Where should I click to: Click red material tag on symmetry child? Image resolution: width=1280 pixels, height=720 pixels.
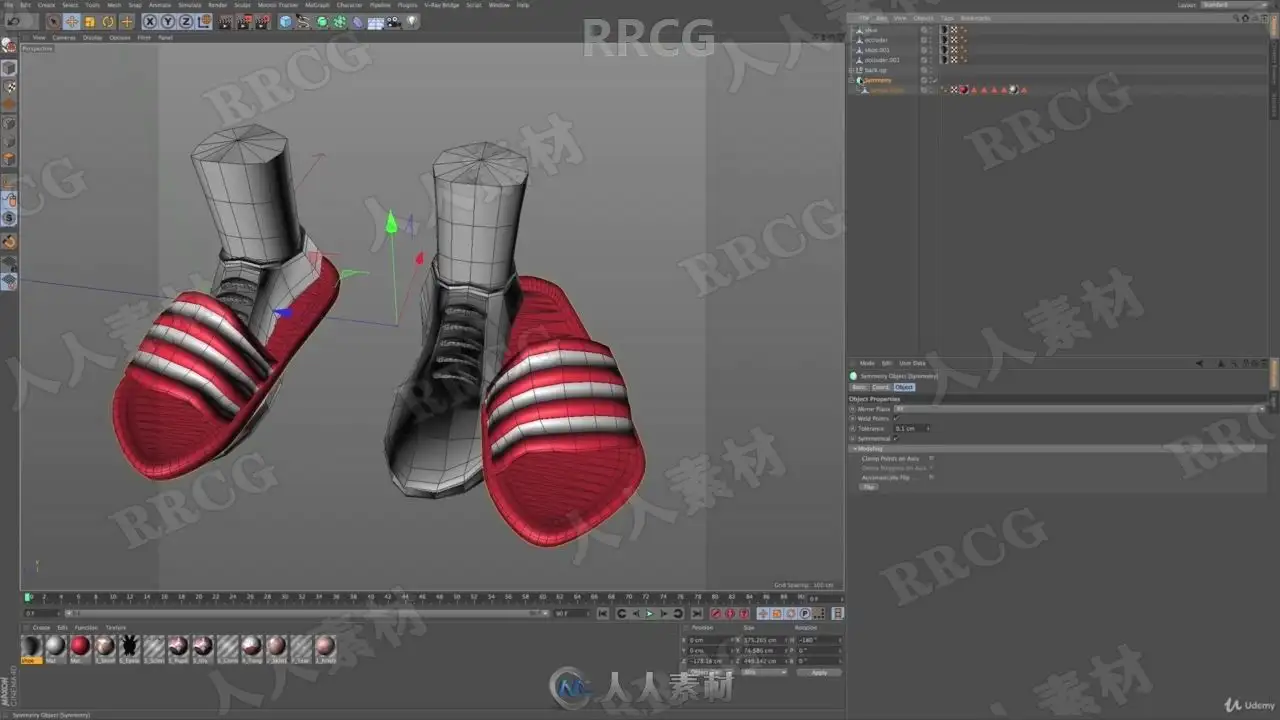[x=964, y=90]
